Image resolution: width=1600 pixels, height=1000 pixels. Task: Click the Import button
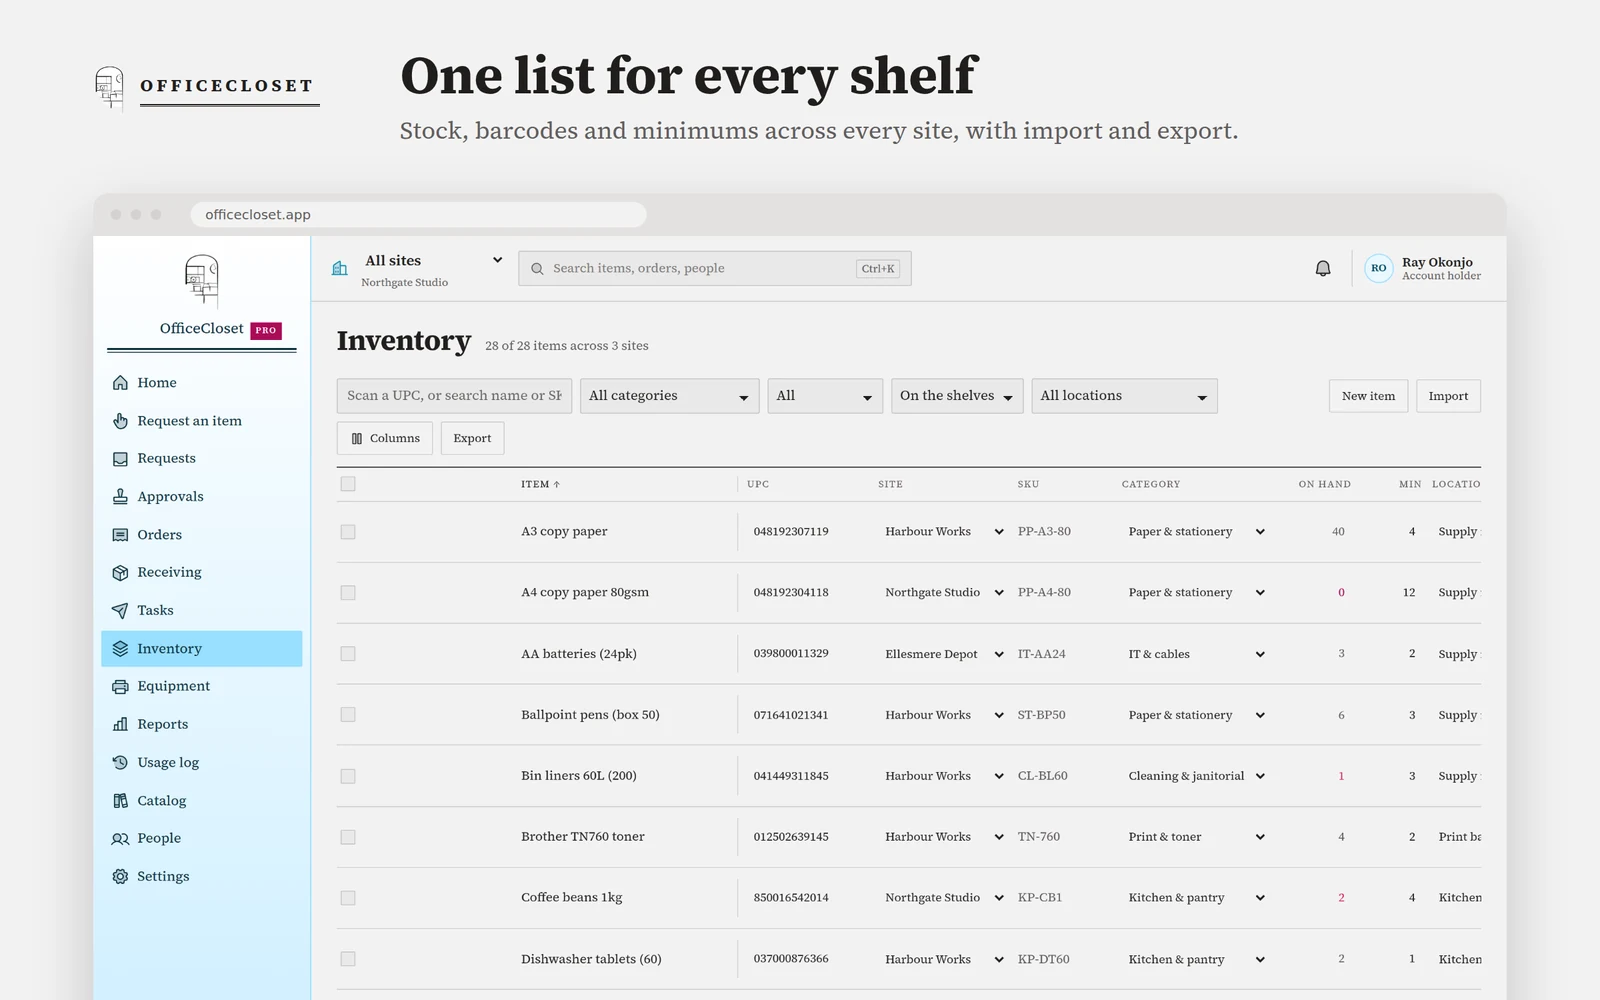click(x=1448, y=396)
